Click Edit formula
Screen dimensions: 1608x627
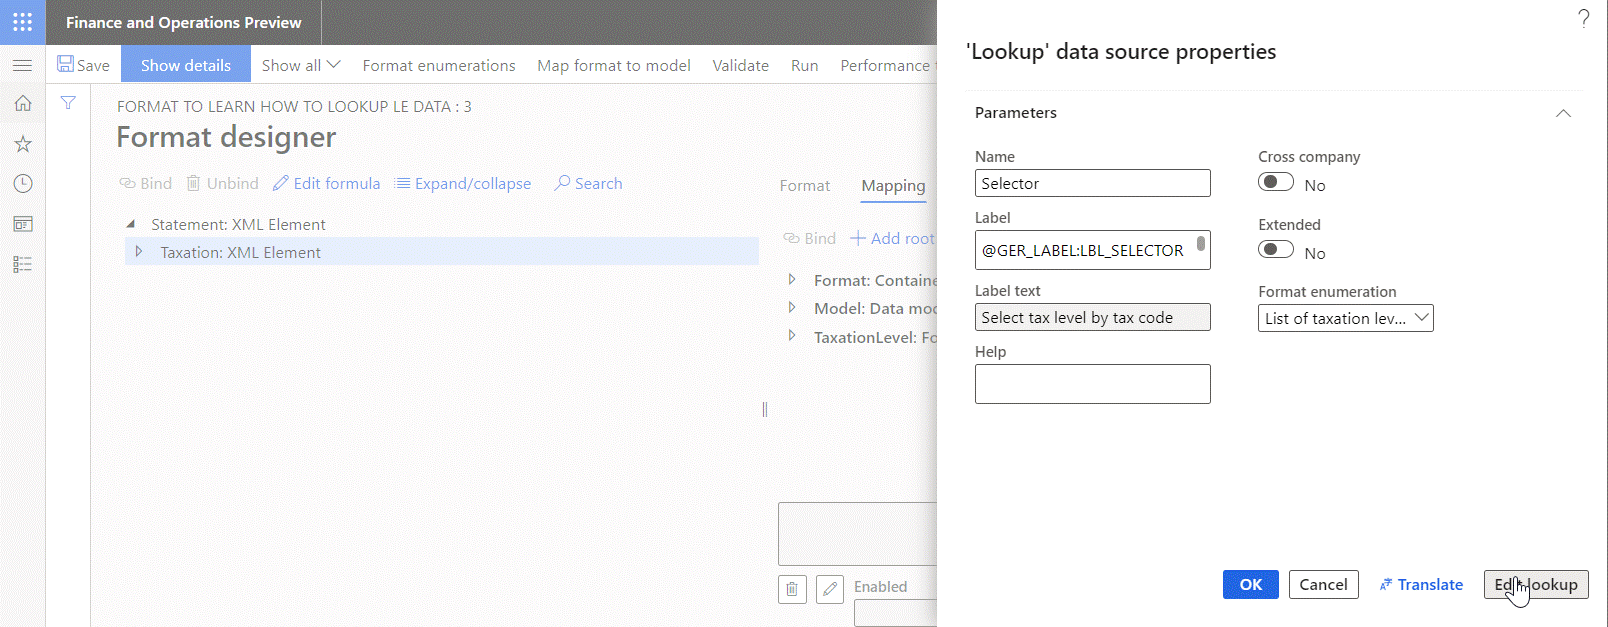(x=327, y=183)
